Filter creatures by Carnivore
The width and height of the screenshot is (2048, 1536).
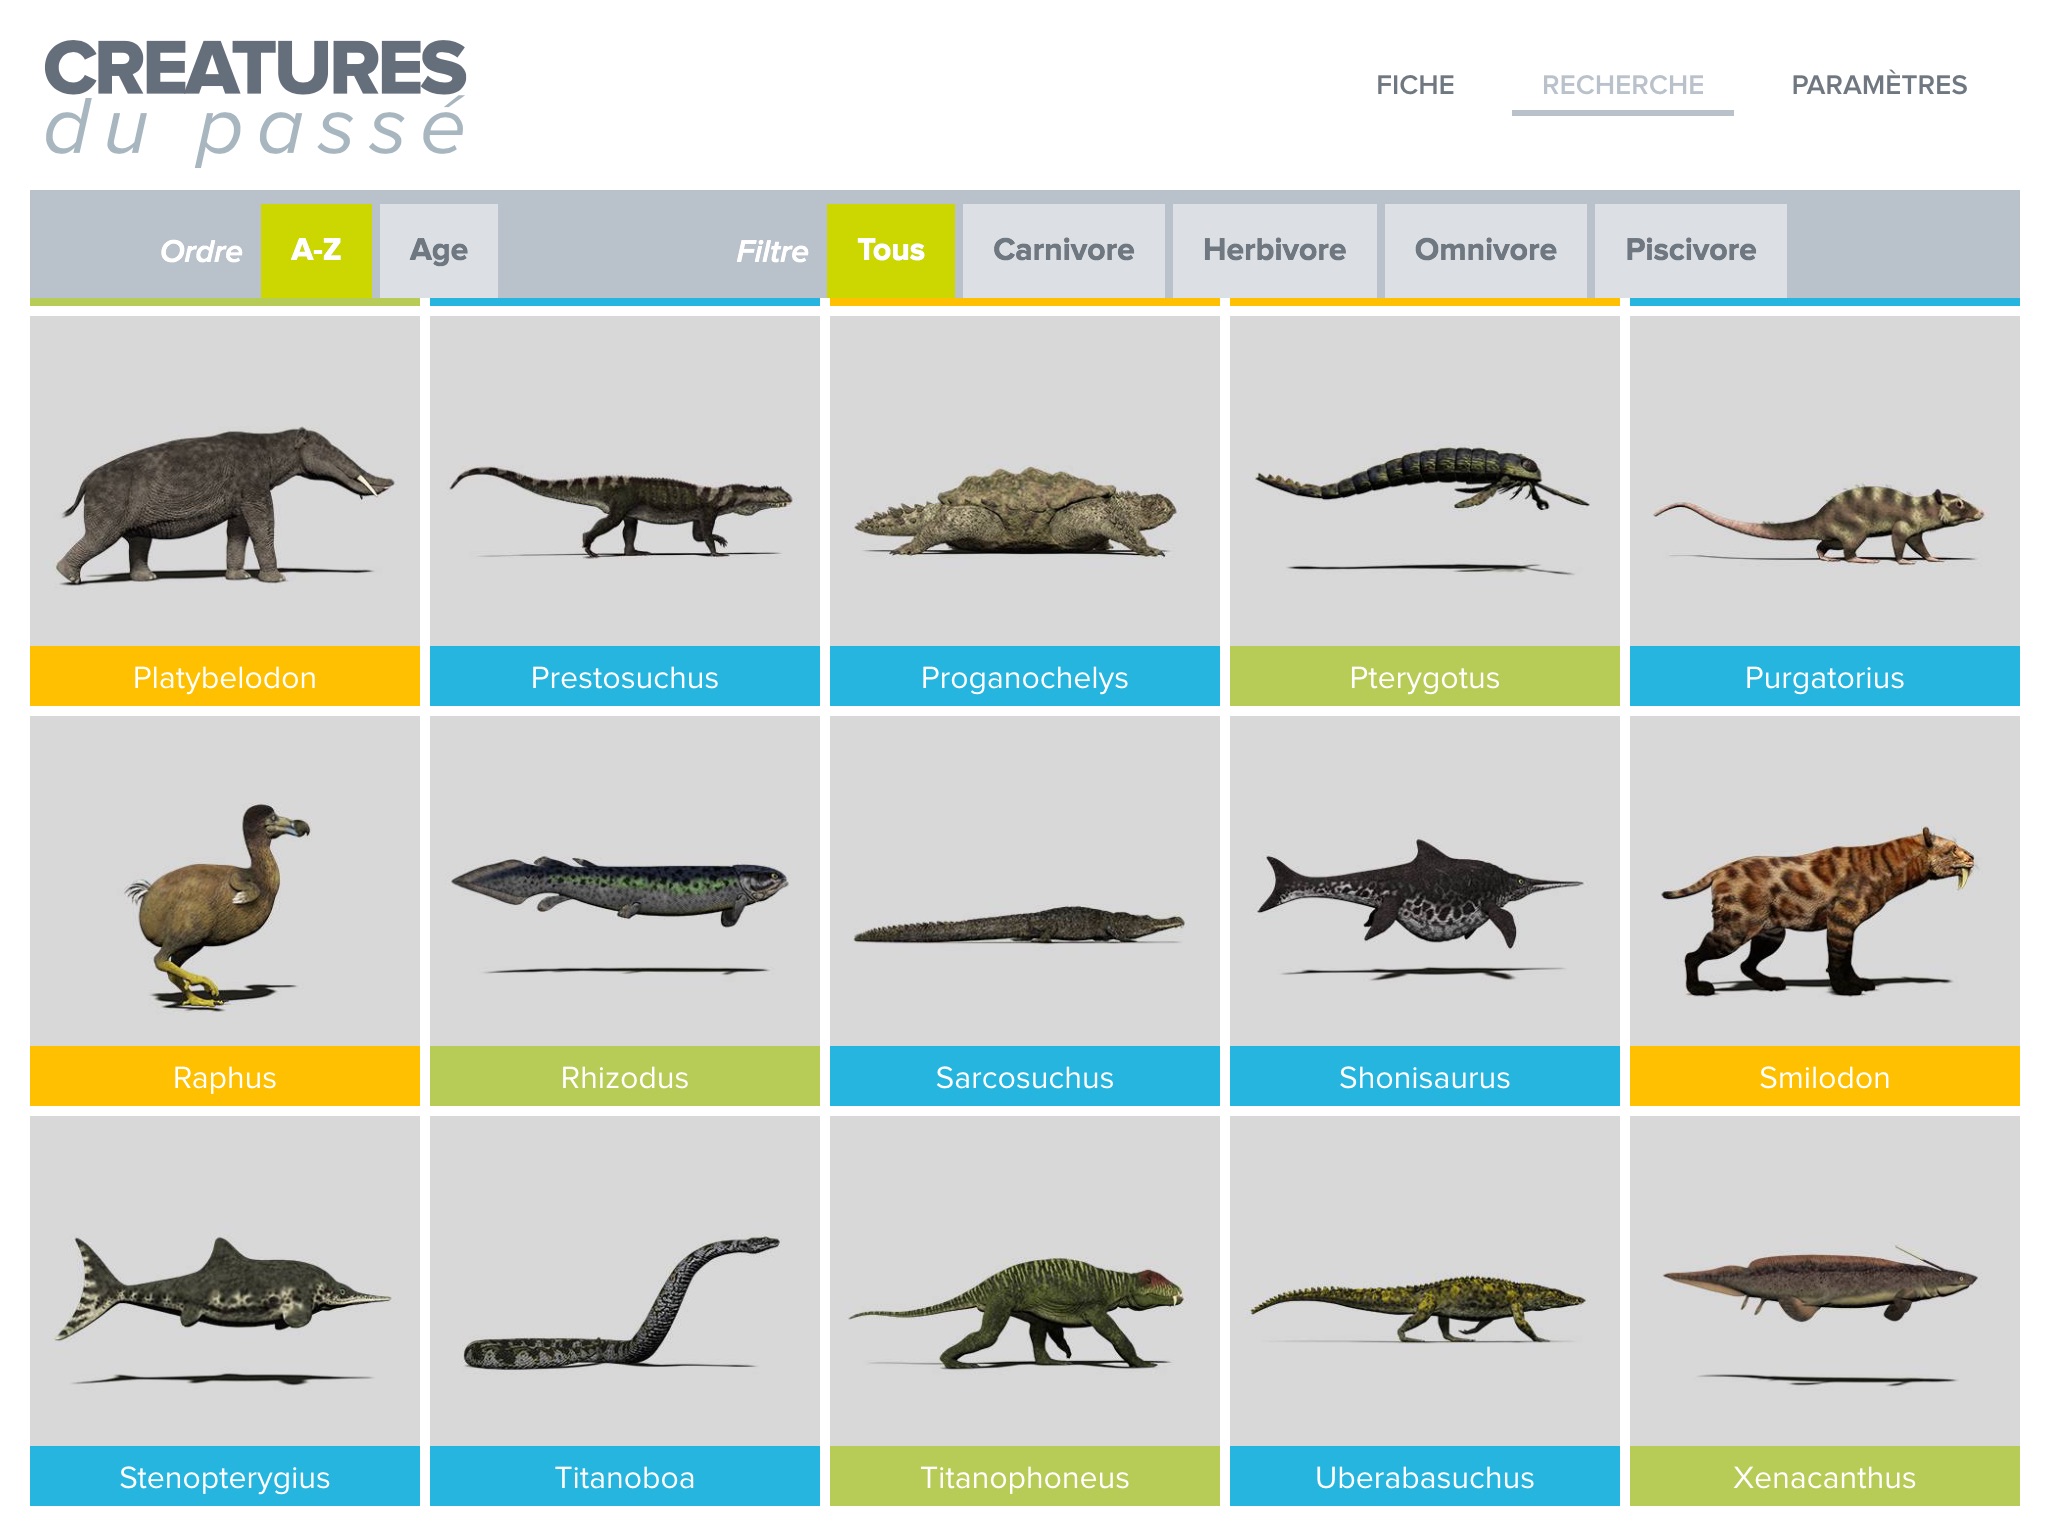coord(1064,250)
